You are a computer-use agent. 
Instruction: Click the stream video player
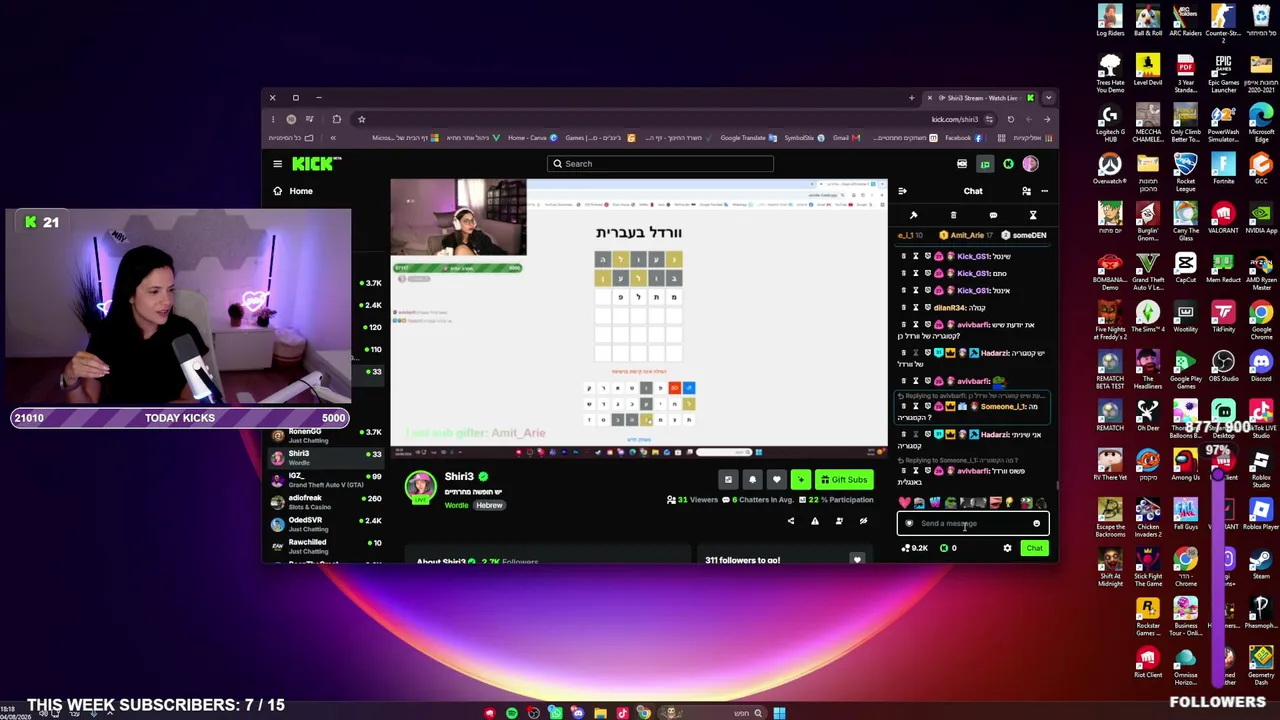pyautogui.click(x=638, y=318)
